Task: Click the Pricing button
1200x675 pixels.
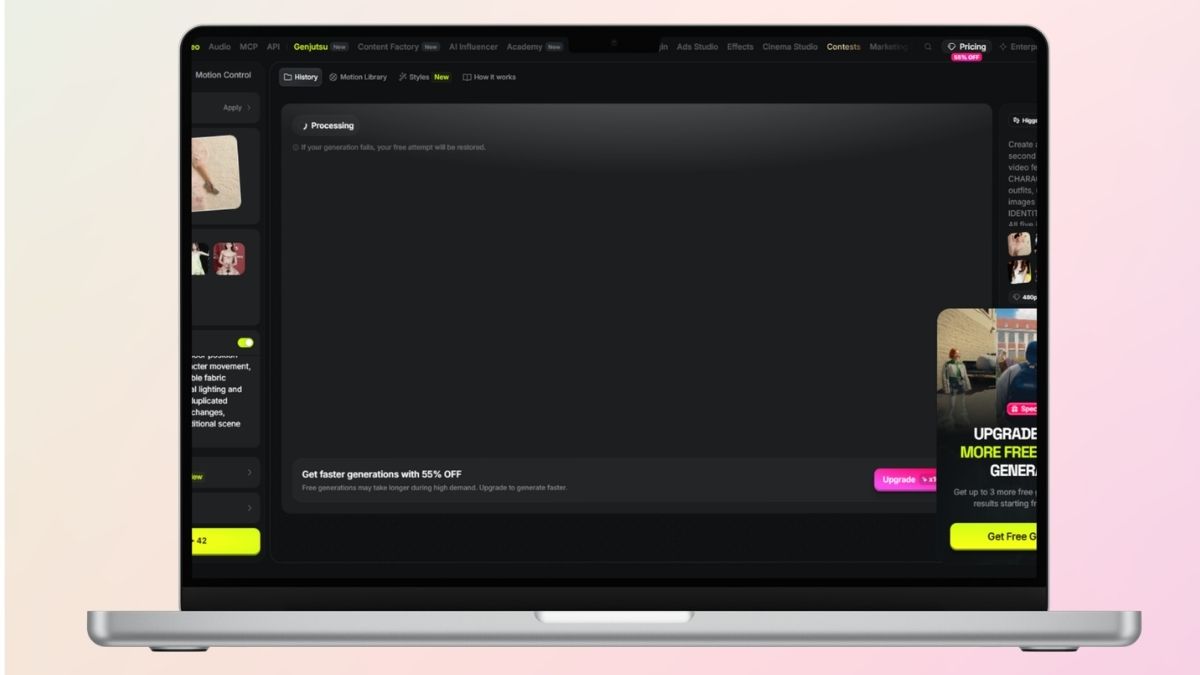Action: pyautogui.click(x=966, y=47)
